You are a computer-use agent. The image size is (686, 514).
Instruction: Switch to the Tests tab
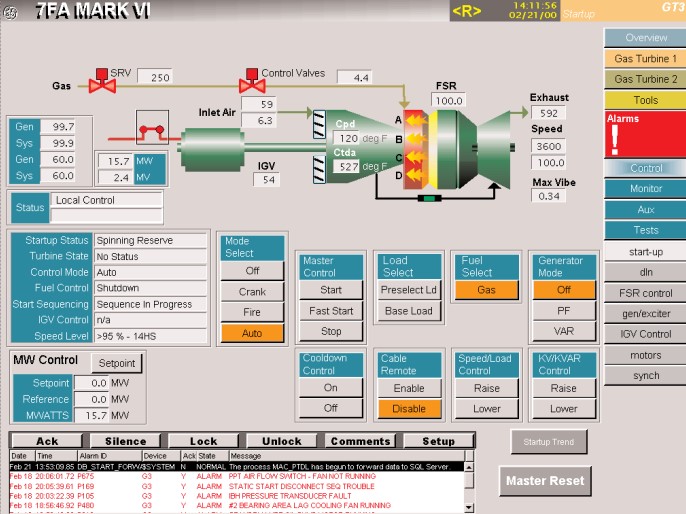coord(645,230)
